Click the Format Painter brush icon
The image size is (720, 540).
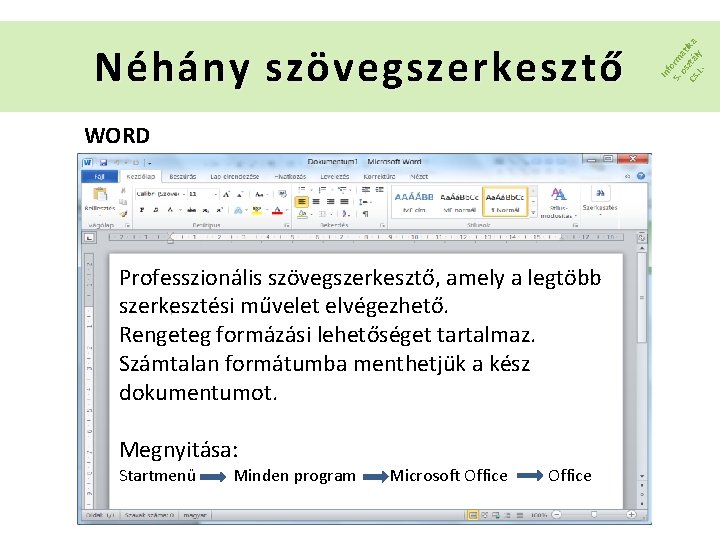[x=123, y=214]
